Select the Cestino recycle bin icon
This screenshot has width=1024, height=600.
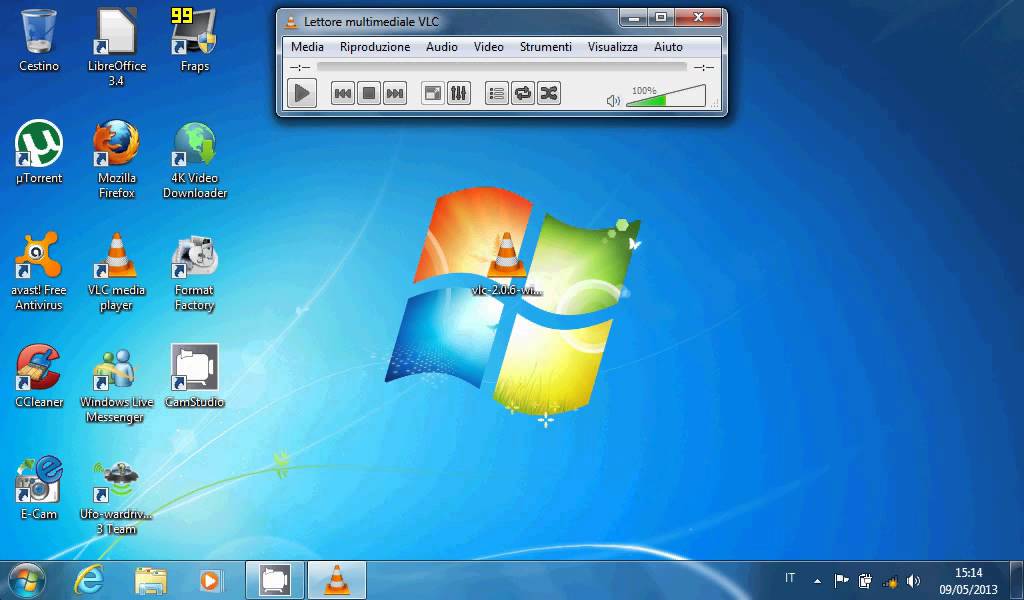tap(39, 40)
